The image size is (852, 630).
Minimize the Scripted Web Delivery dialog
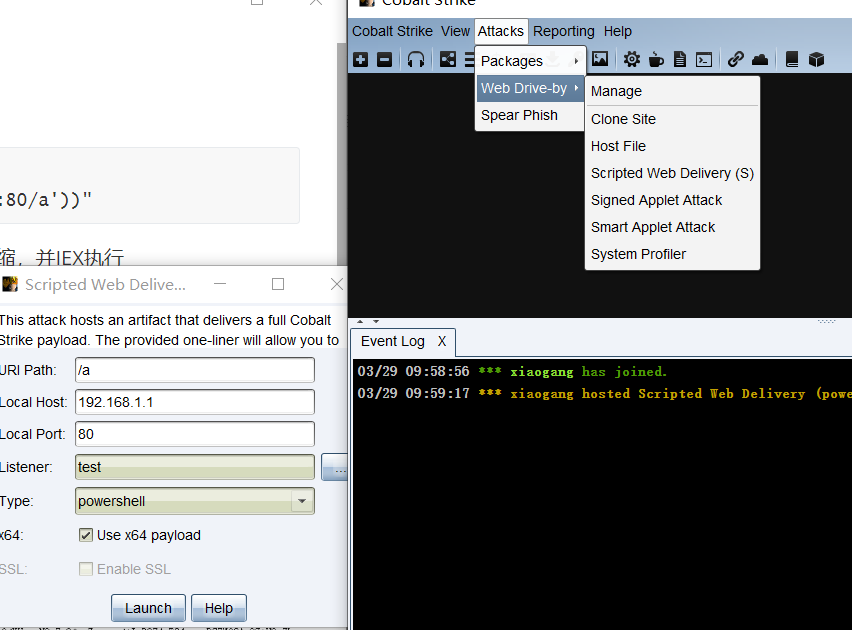coord(220,284)
